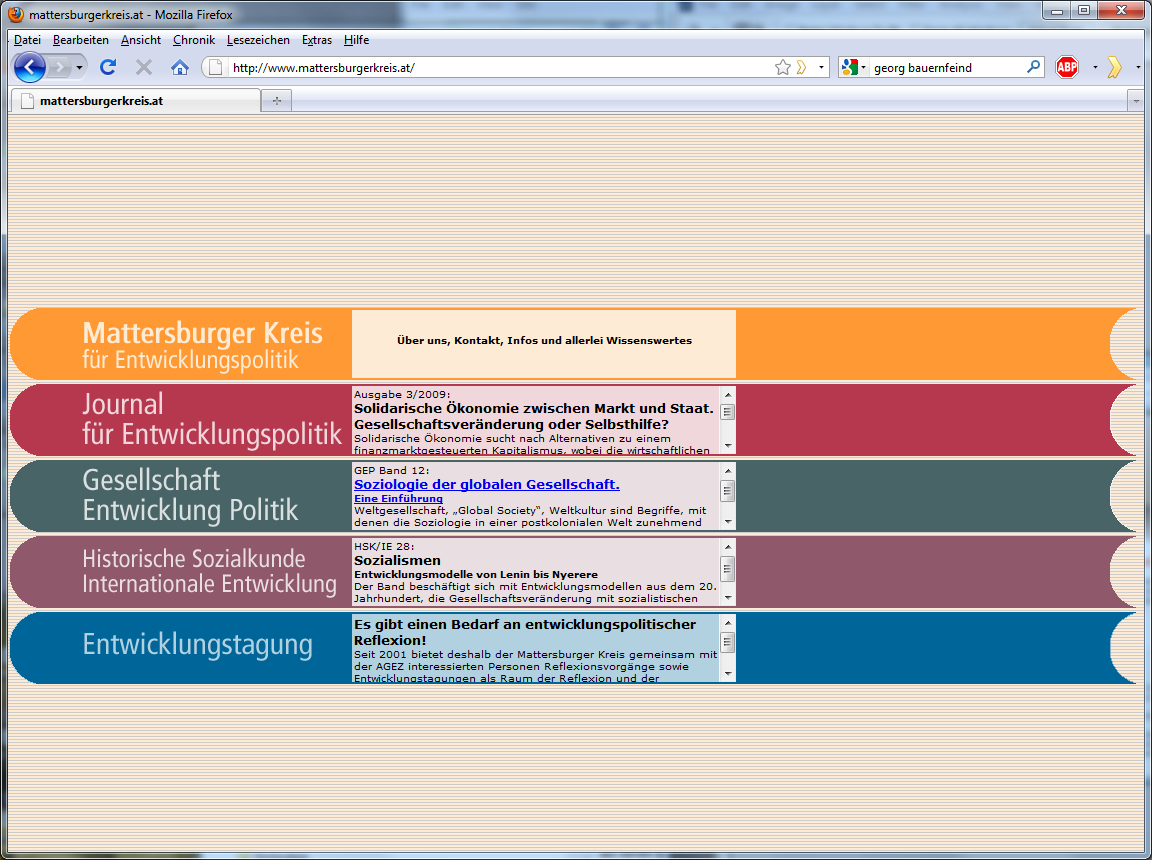The height and width of the screenshot is (860, 1152).
Task: Click the stop loading X icon
Action: 144,68
